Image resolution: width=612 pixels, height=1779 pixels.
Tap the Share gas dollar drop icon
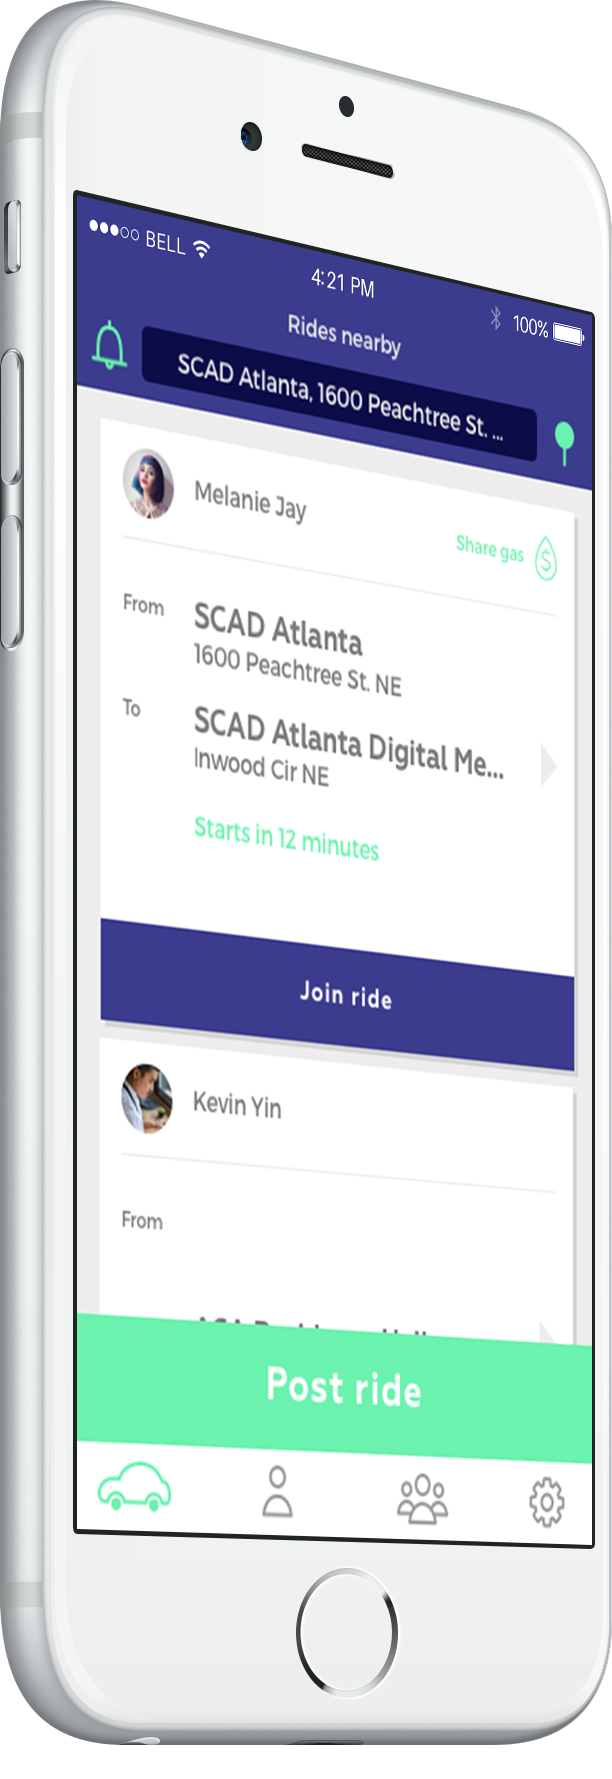pos(545,558)
